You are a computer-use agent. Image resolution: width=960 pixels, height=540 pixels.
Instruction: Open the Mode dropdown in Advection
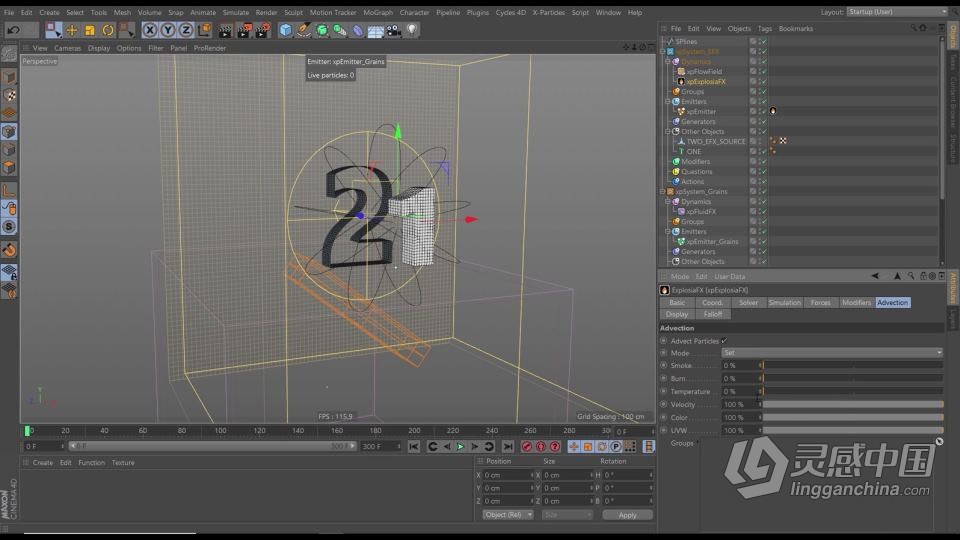[832, 353]
